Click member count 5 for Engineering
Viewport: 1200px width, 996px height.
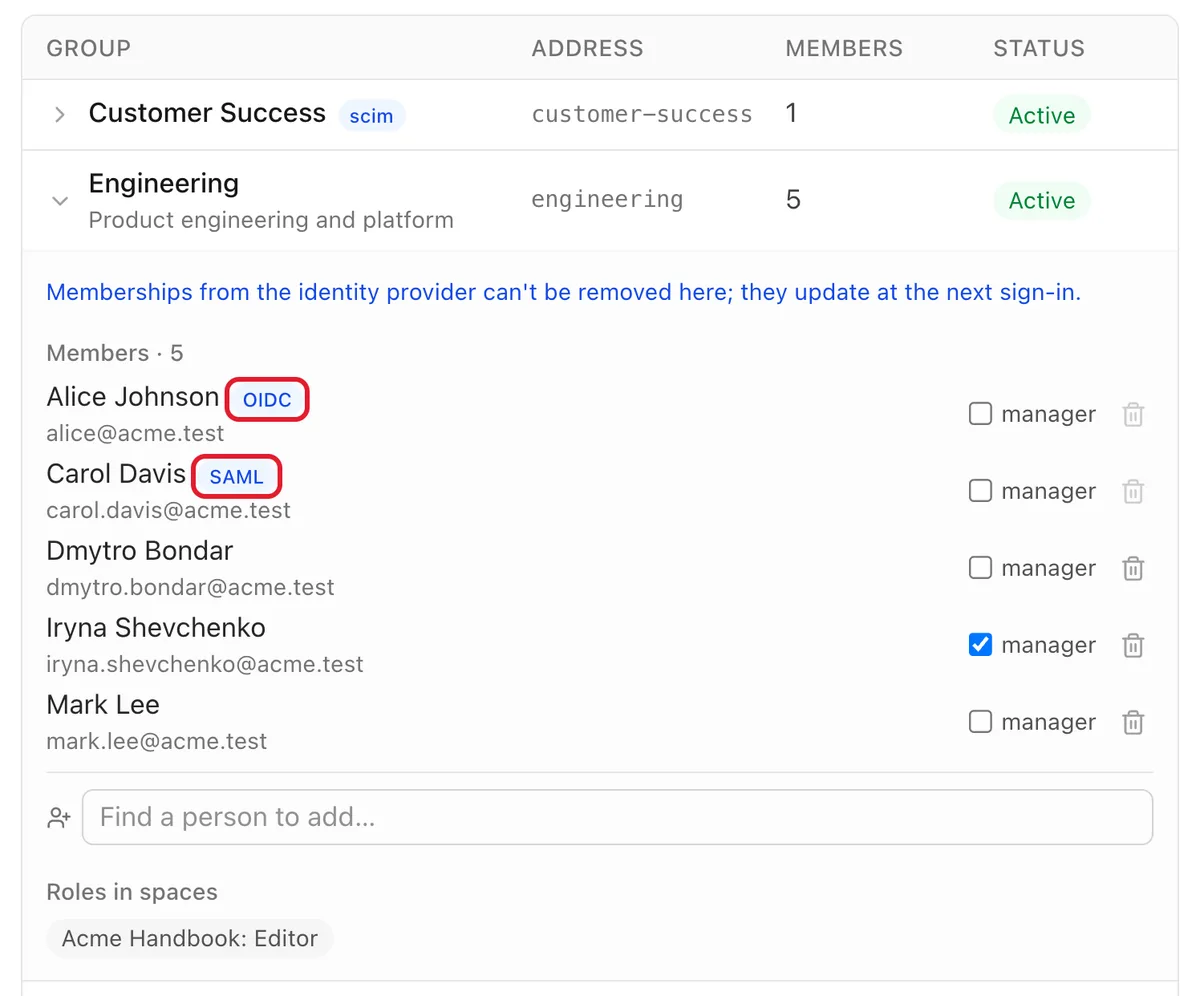click(x=793, y=200)
